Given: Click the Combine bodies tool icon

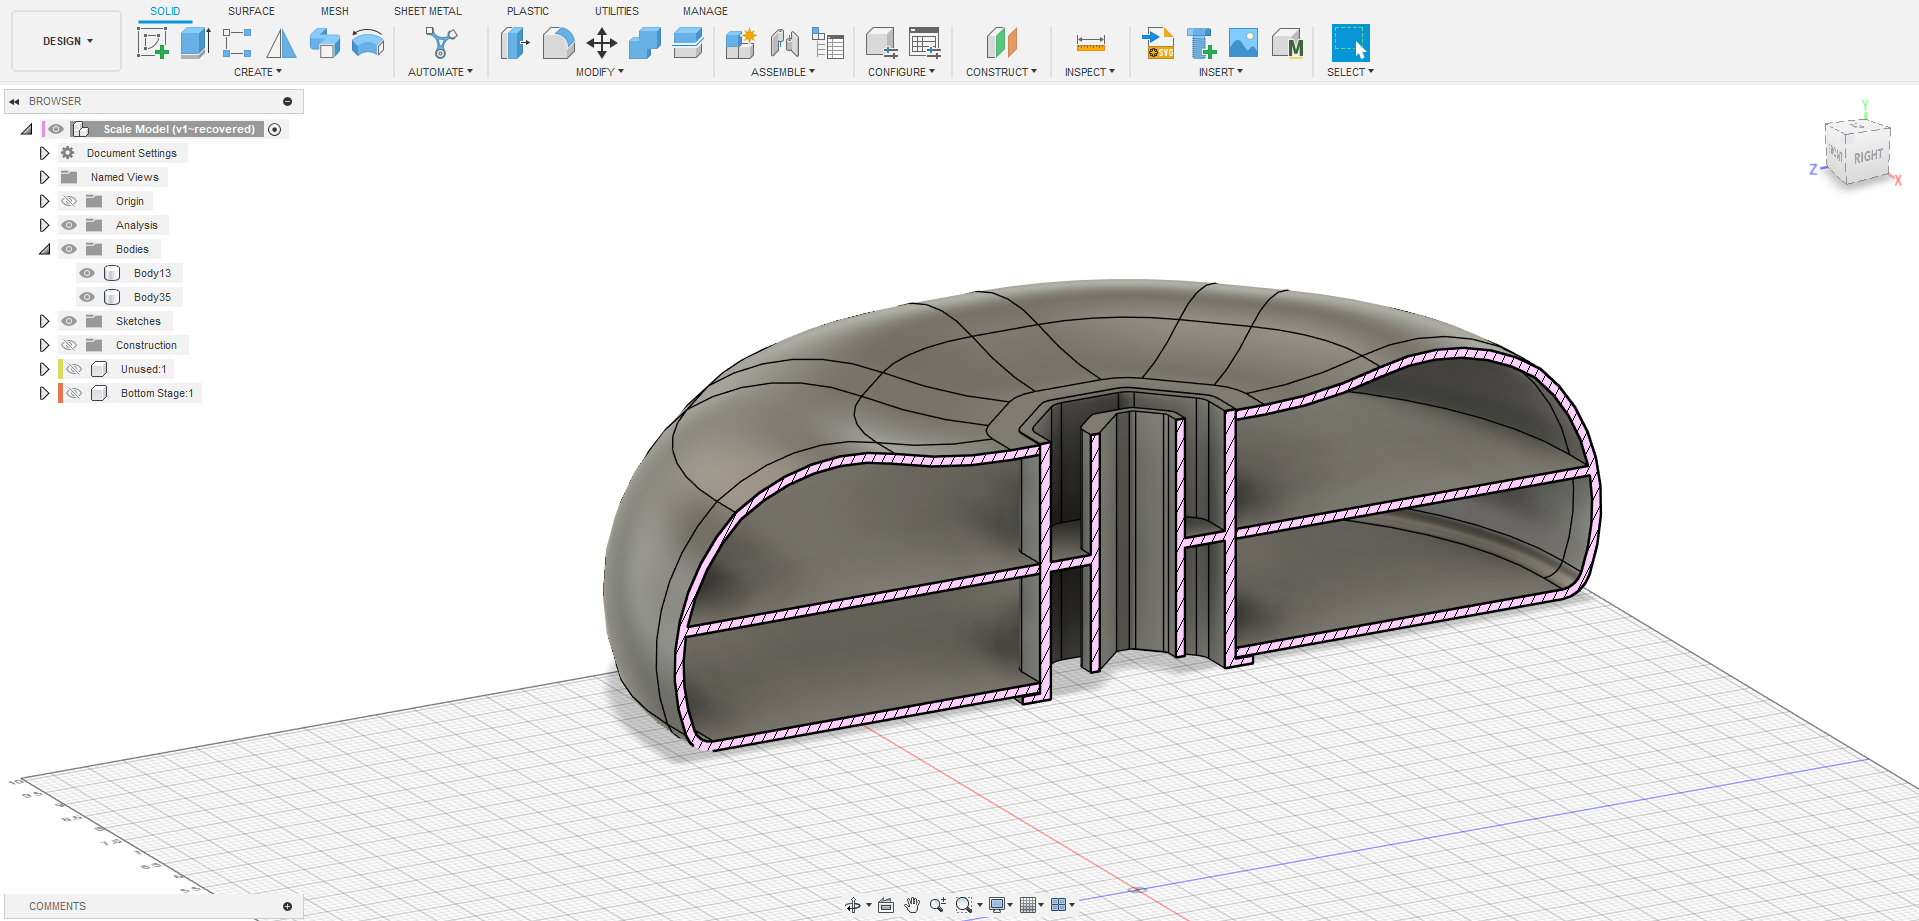Looking at the screenshot, I should [645, 43].
